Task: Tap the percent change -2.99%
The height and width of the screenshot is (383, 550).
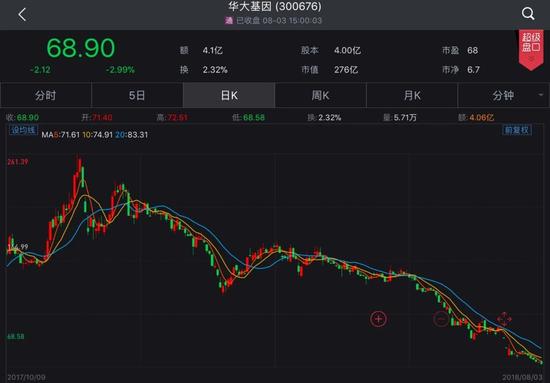Action: [120, 70]
